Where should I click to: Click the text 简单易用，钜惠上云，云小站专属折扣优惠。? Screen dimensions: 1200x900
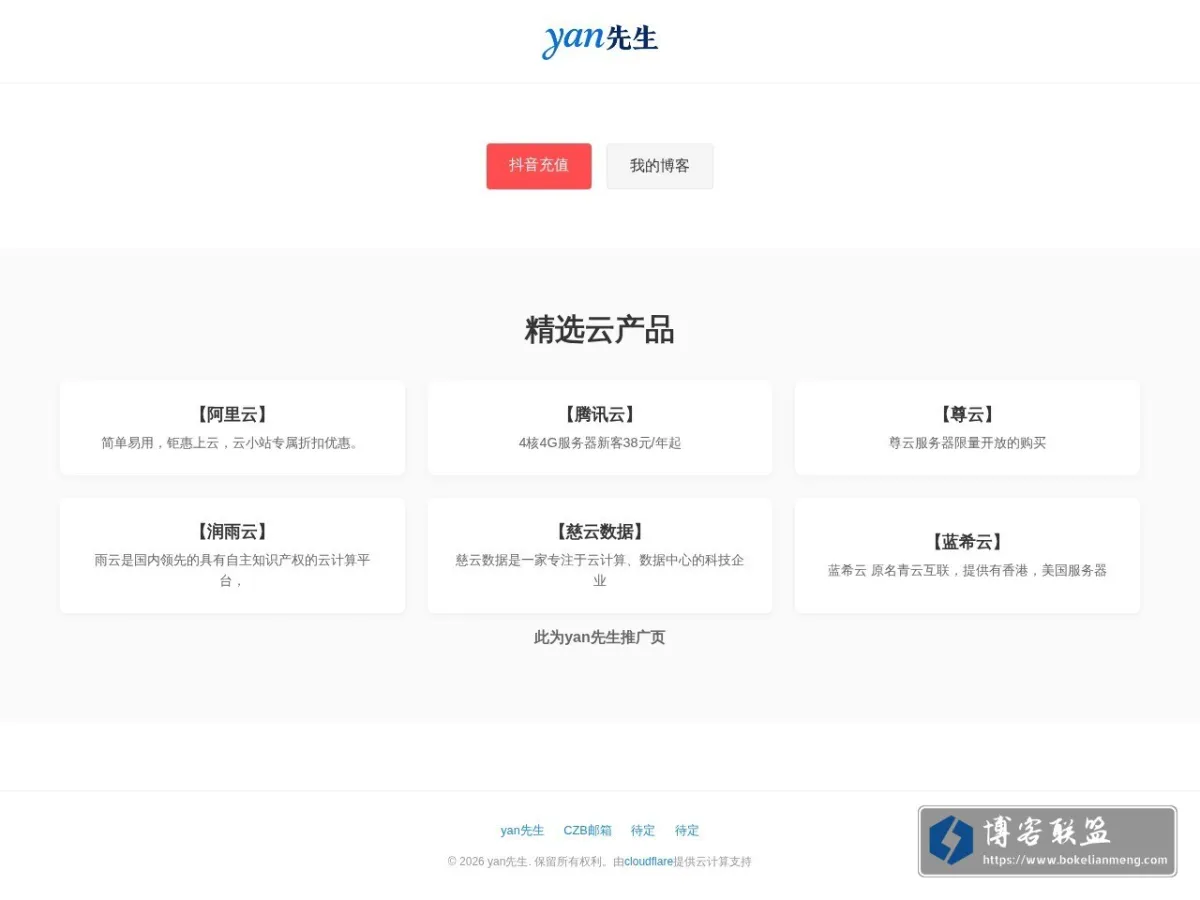point(232,443)
